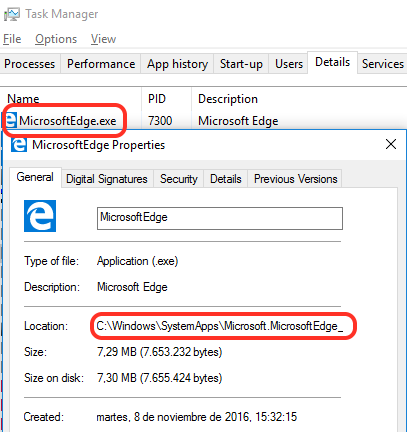The width and height of the screenshot is (407, 432).
Task: Close the MicrosoftEdge Properties dialog
Action: pyautogui.click(x=391, y=144)
